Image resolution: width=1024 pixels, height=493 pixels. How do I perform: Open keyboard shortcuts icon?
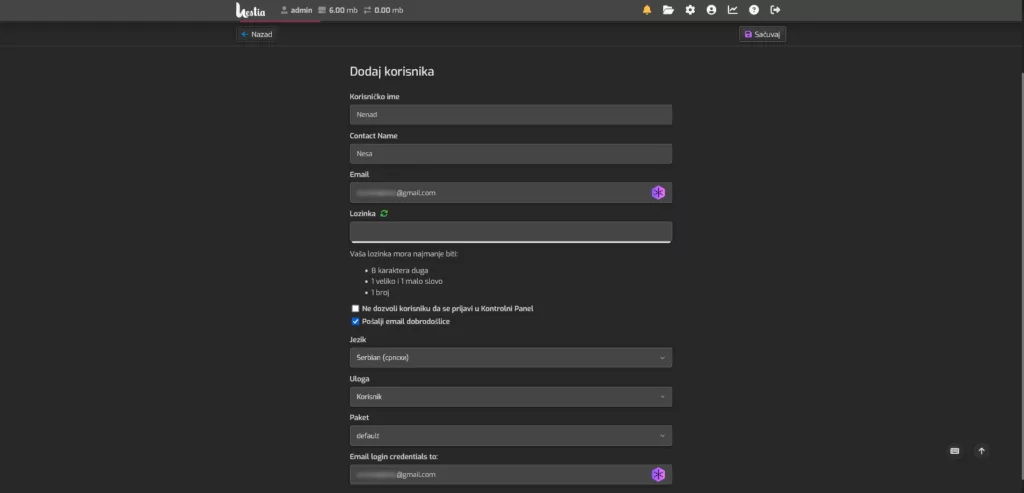(x=955, y=451)
